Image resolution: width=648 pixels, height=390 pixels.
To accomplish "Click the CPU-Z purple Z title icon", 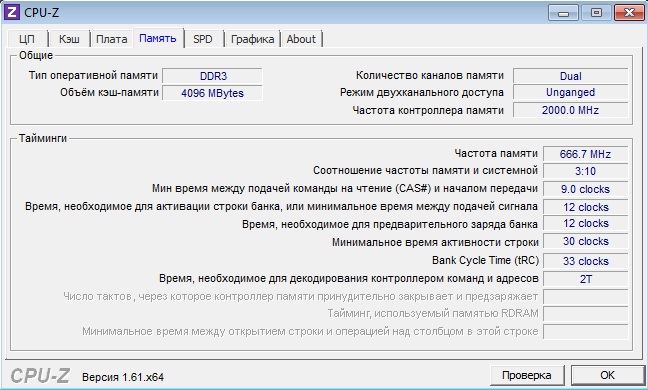I will [11, 12].
